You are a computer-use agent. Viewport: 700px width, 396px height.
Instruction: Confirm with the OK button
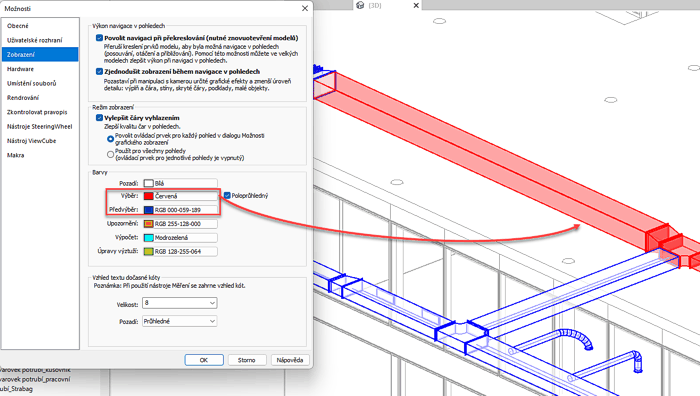point(204,360)
